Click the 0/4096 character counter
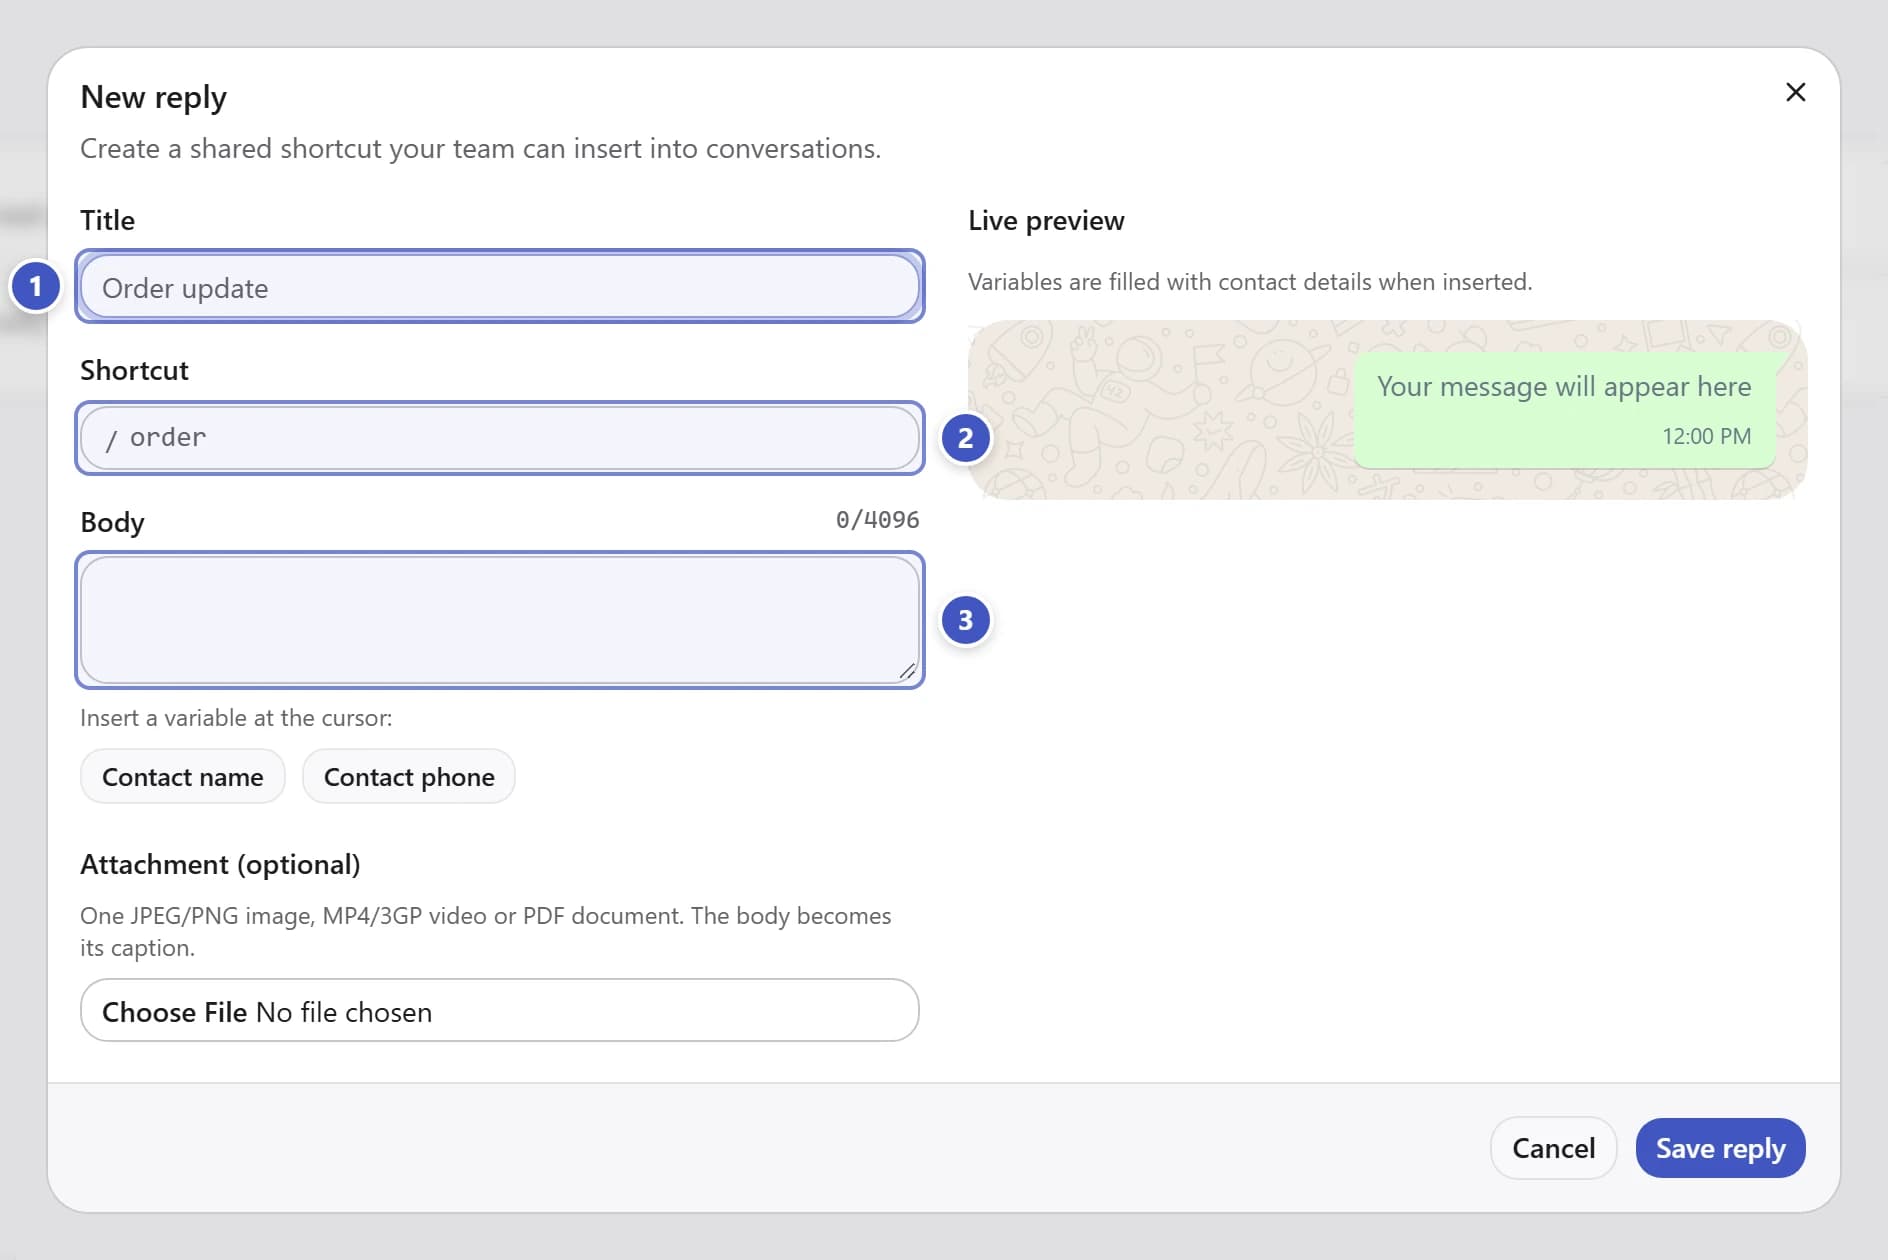The height and width of the screenshot is (1260, 1888). click(x=877, y=520)
